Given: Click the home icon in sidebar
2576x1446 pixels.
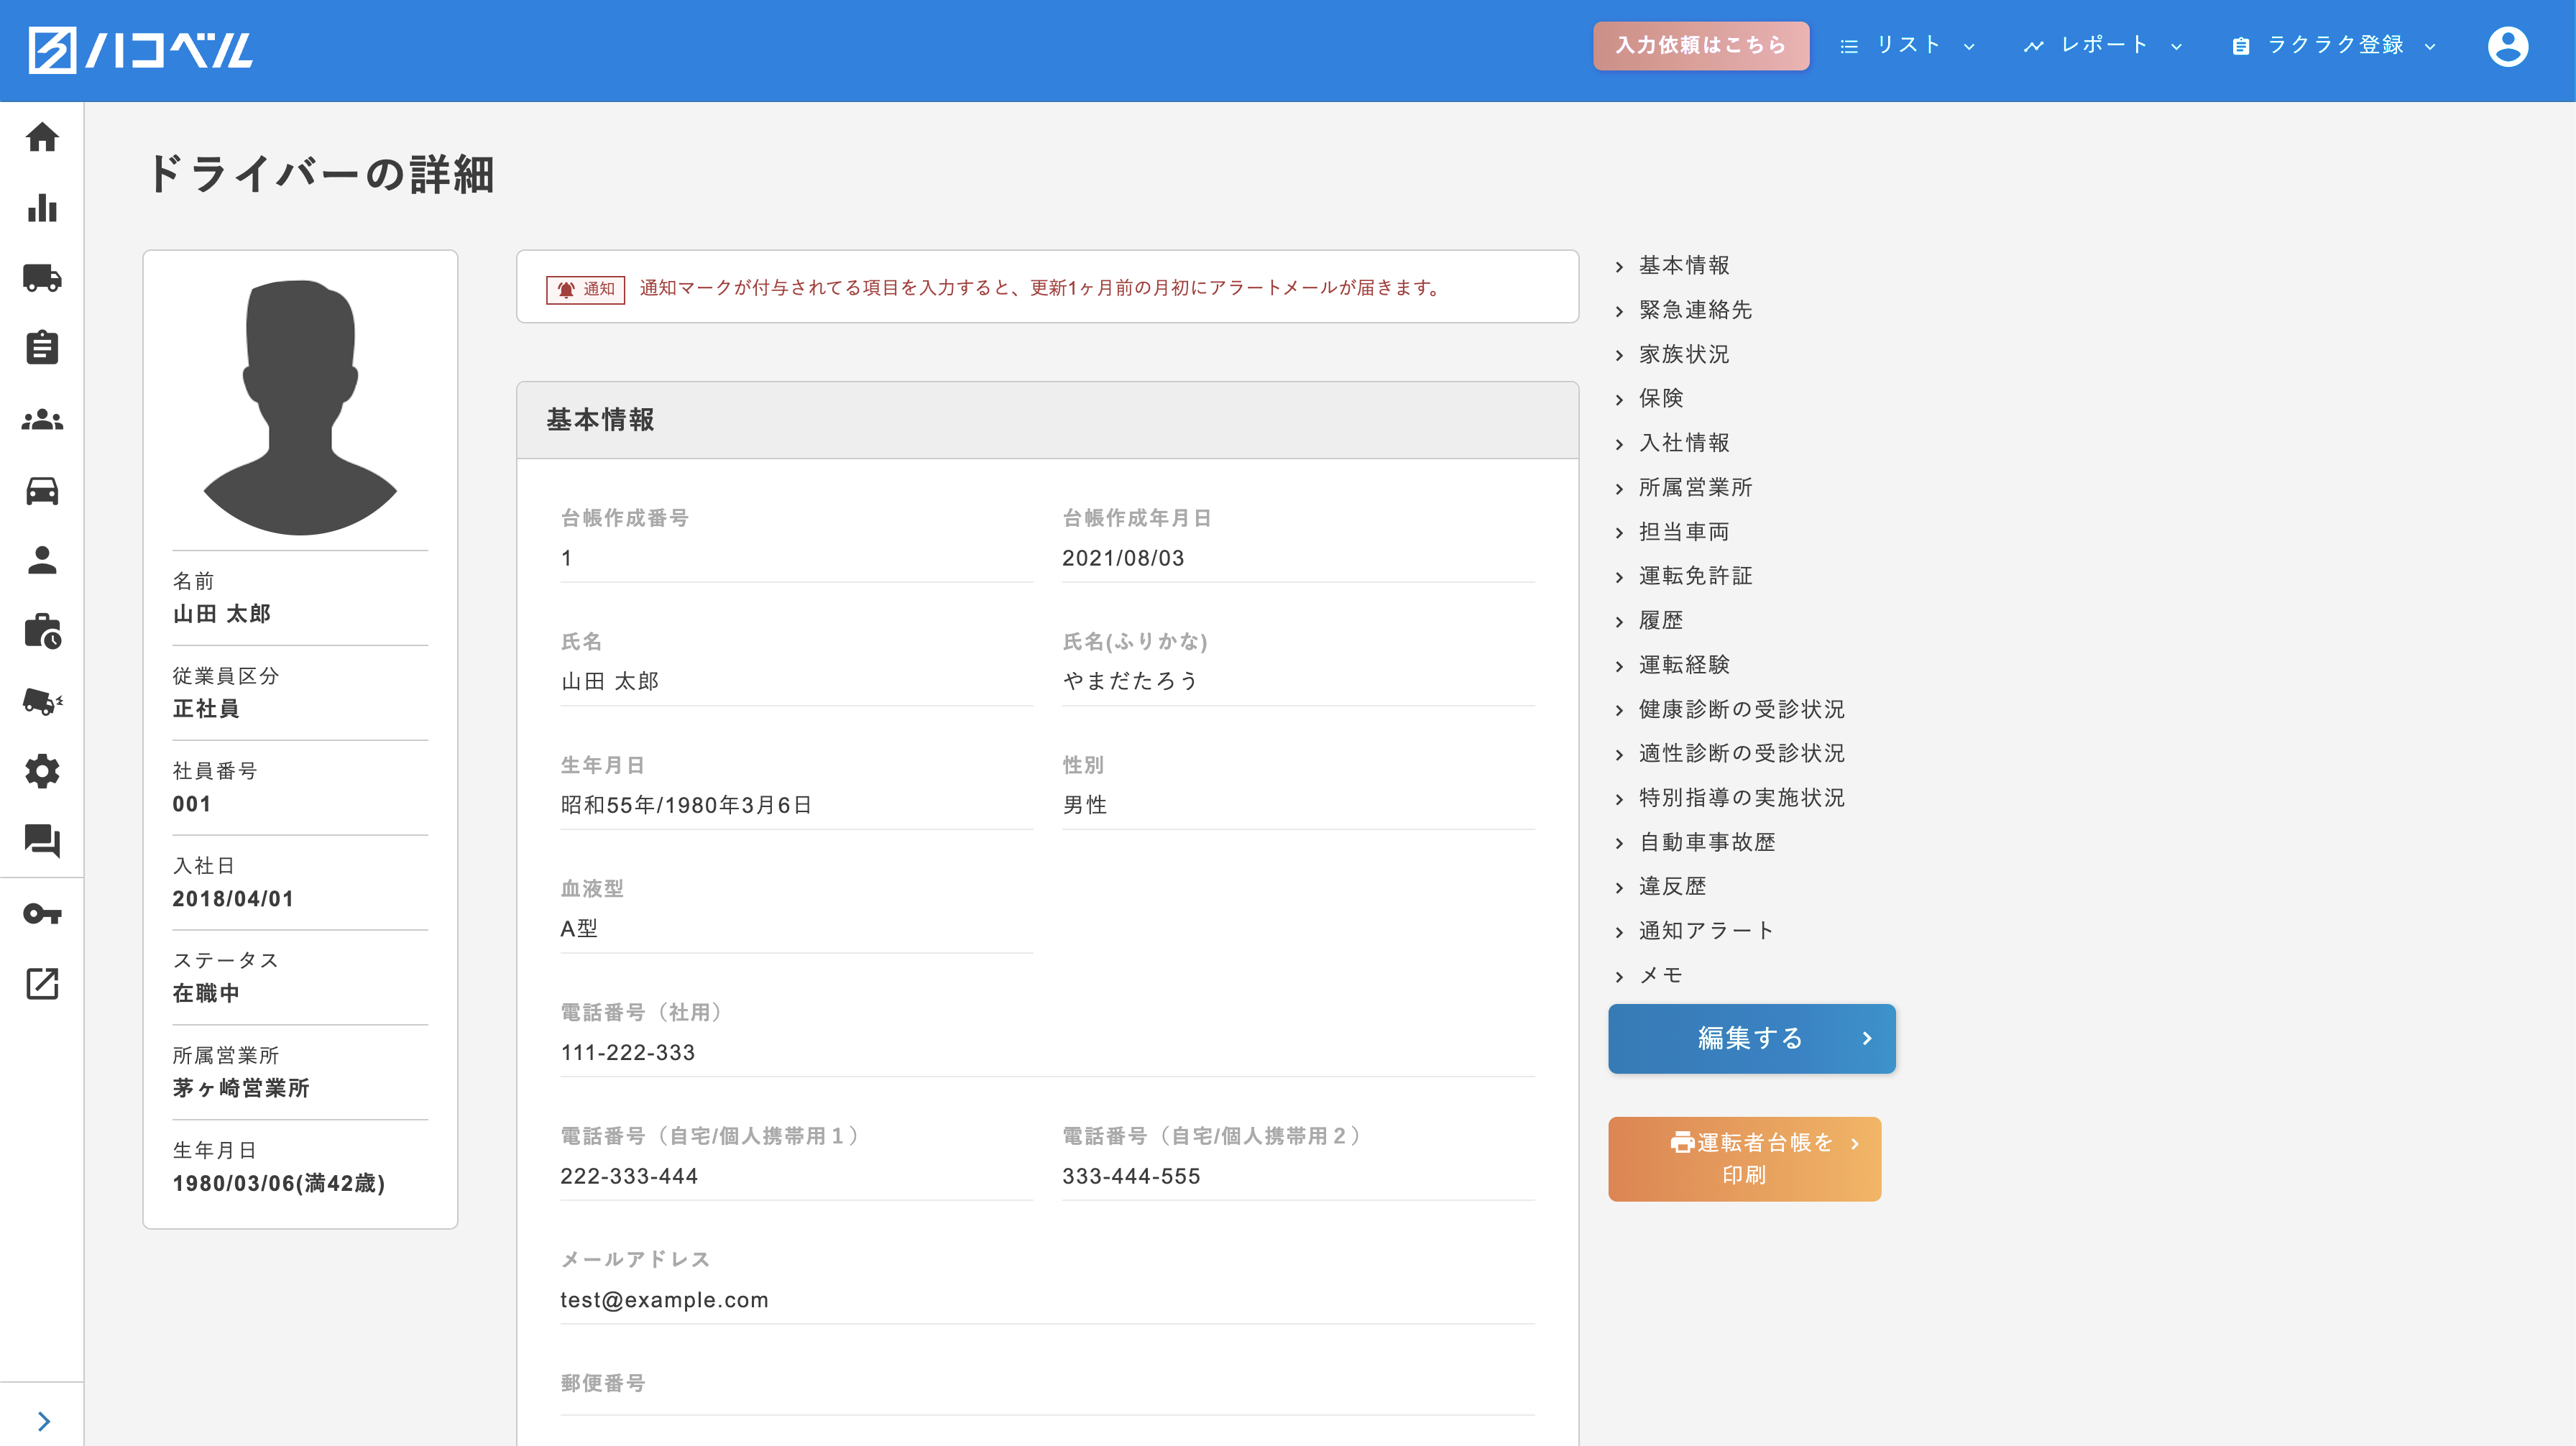Looking at the screenshot, I should [42, 137].
